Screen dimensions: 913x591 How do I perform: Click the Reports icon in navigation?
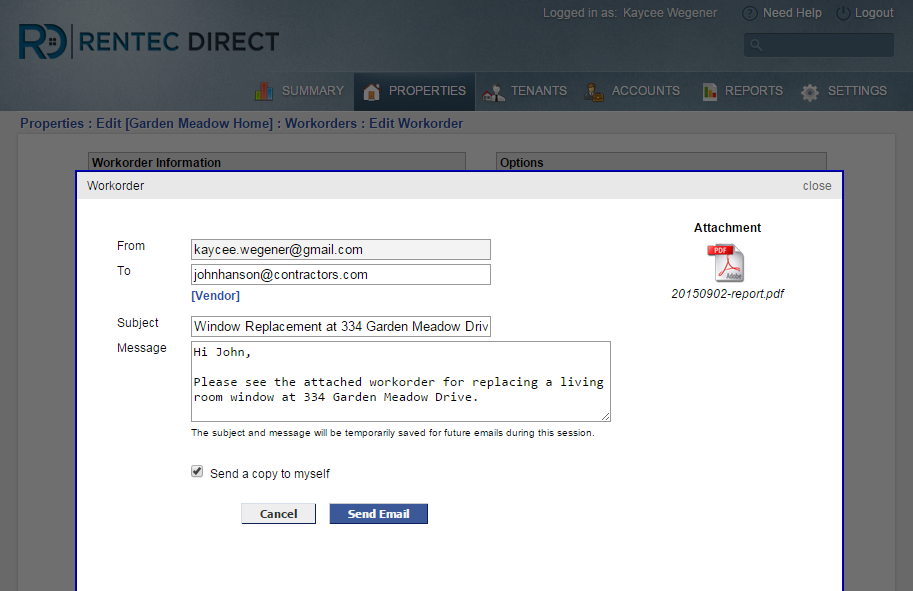click(710, 92)
